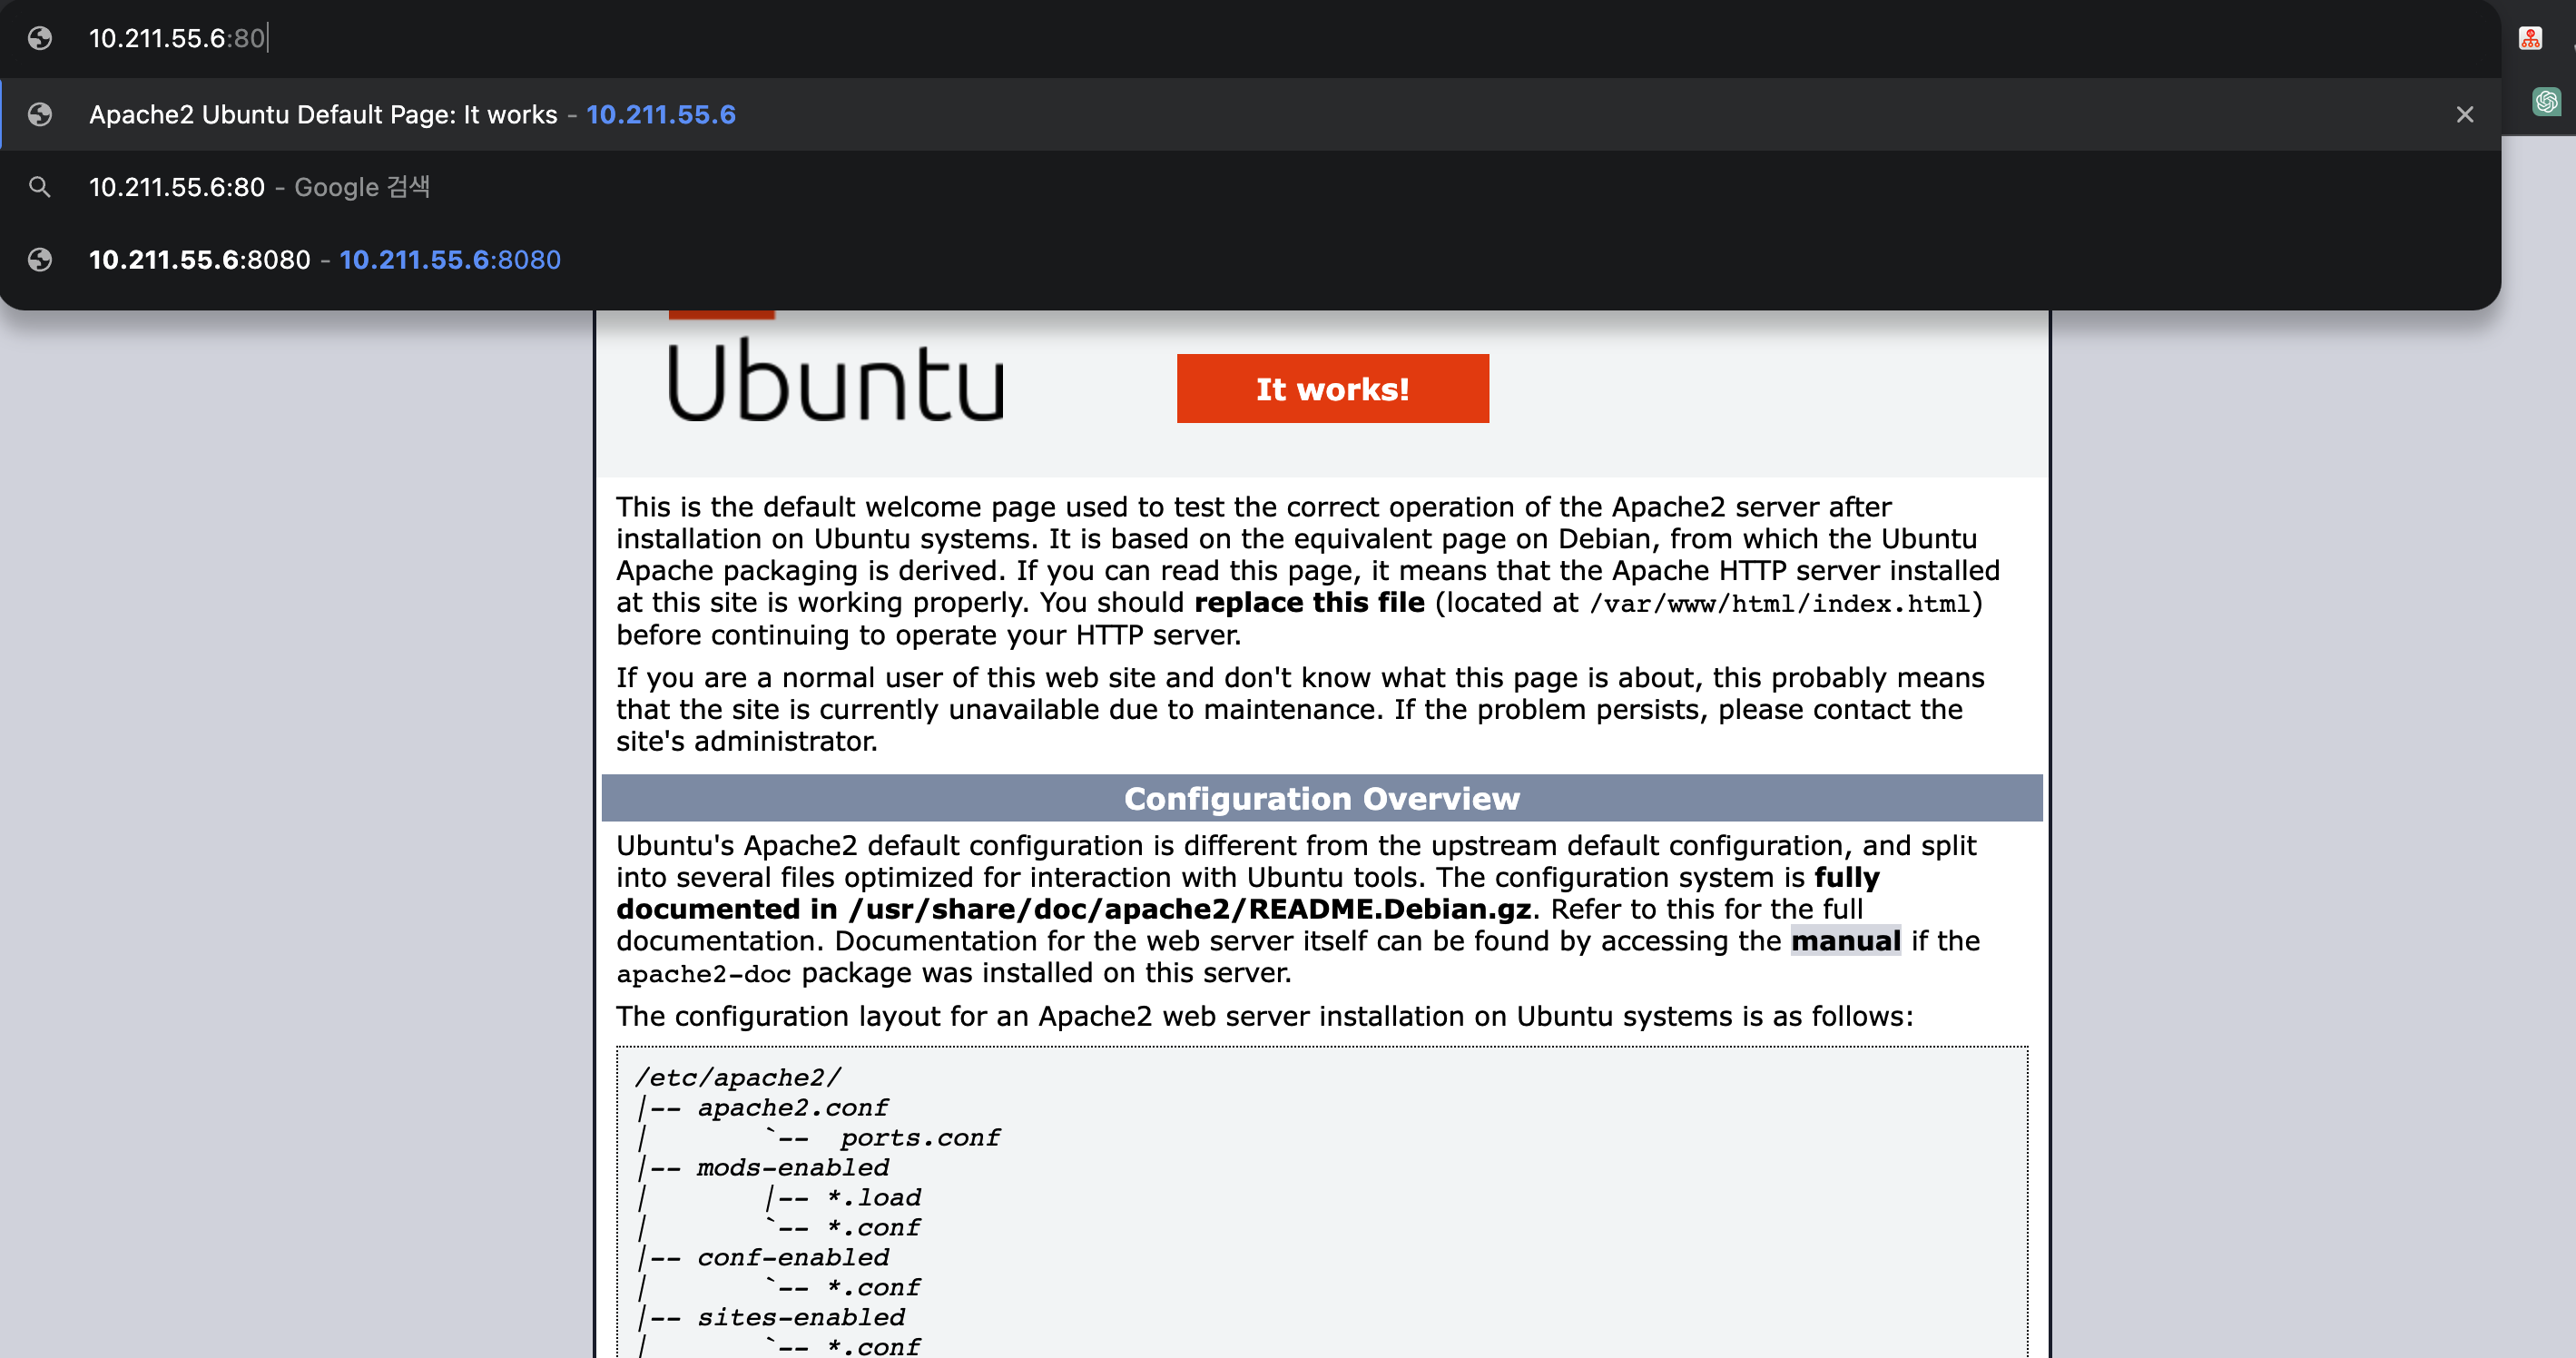Select the Apache2 Ubuntu Default Page suggestion
Screen dimensions: 2576x1358
point(322,114)
